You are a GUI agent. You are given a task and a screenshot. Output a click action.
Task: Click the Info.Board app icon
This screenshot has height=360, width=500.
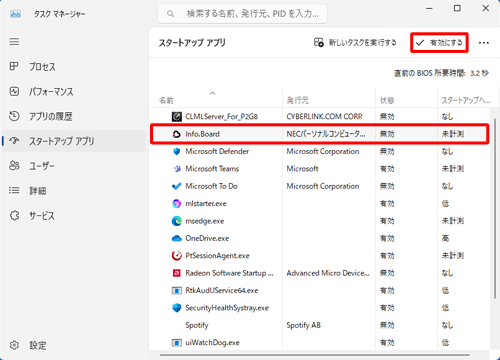176,134
